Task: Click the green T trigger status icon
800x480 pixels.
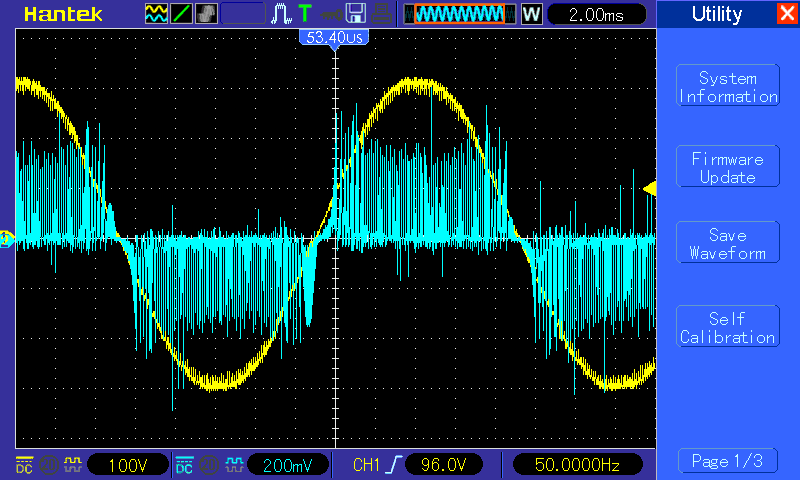Action: pos(304,14)
